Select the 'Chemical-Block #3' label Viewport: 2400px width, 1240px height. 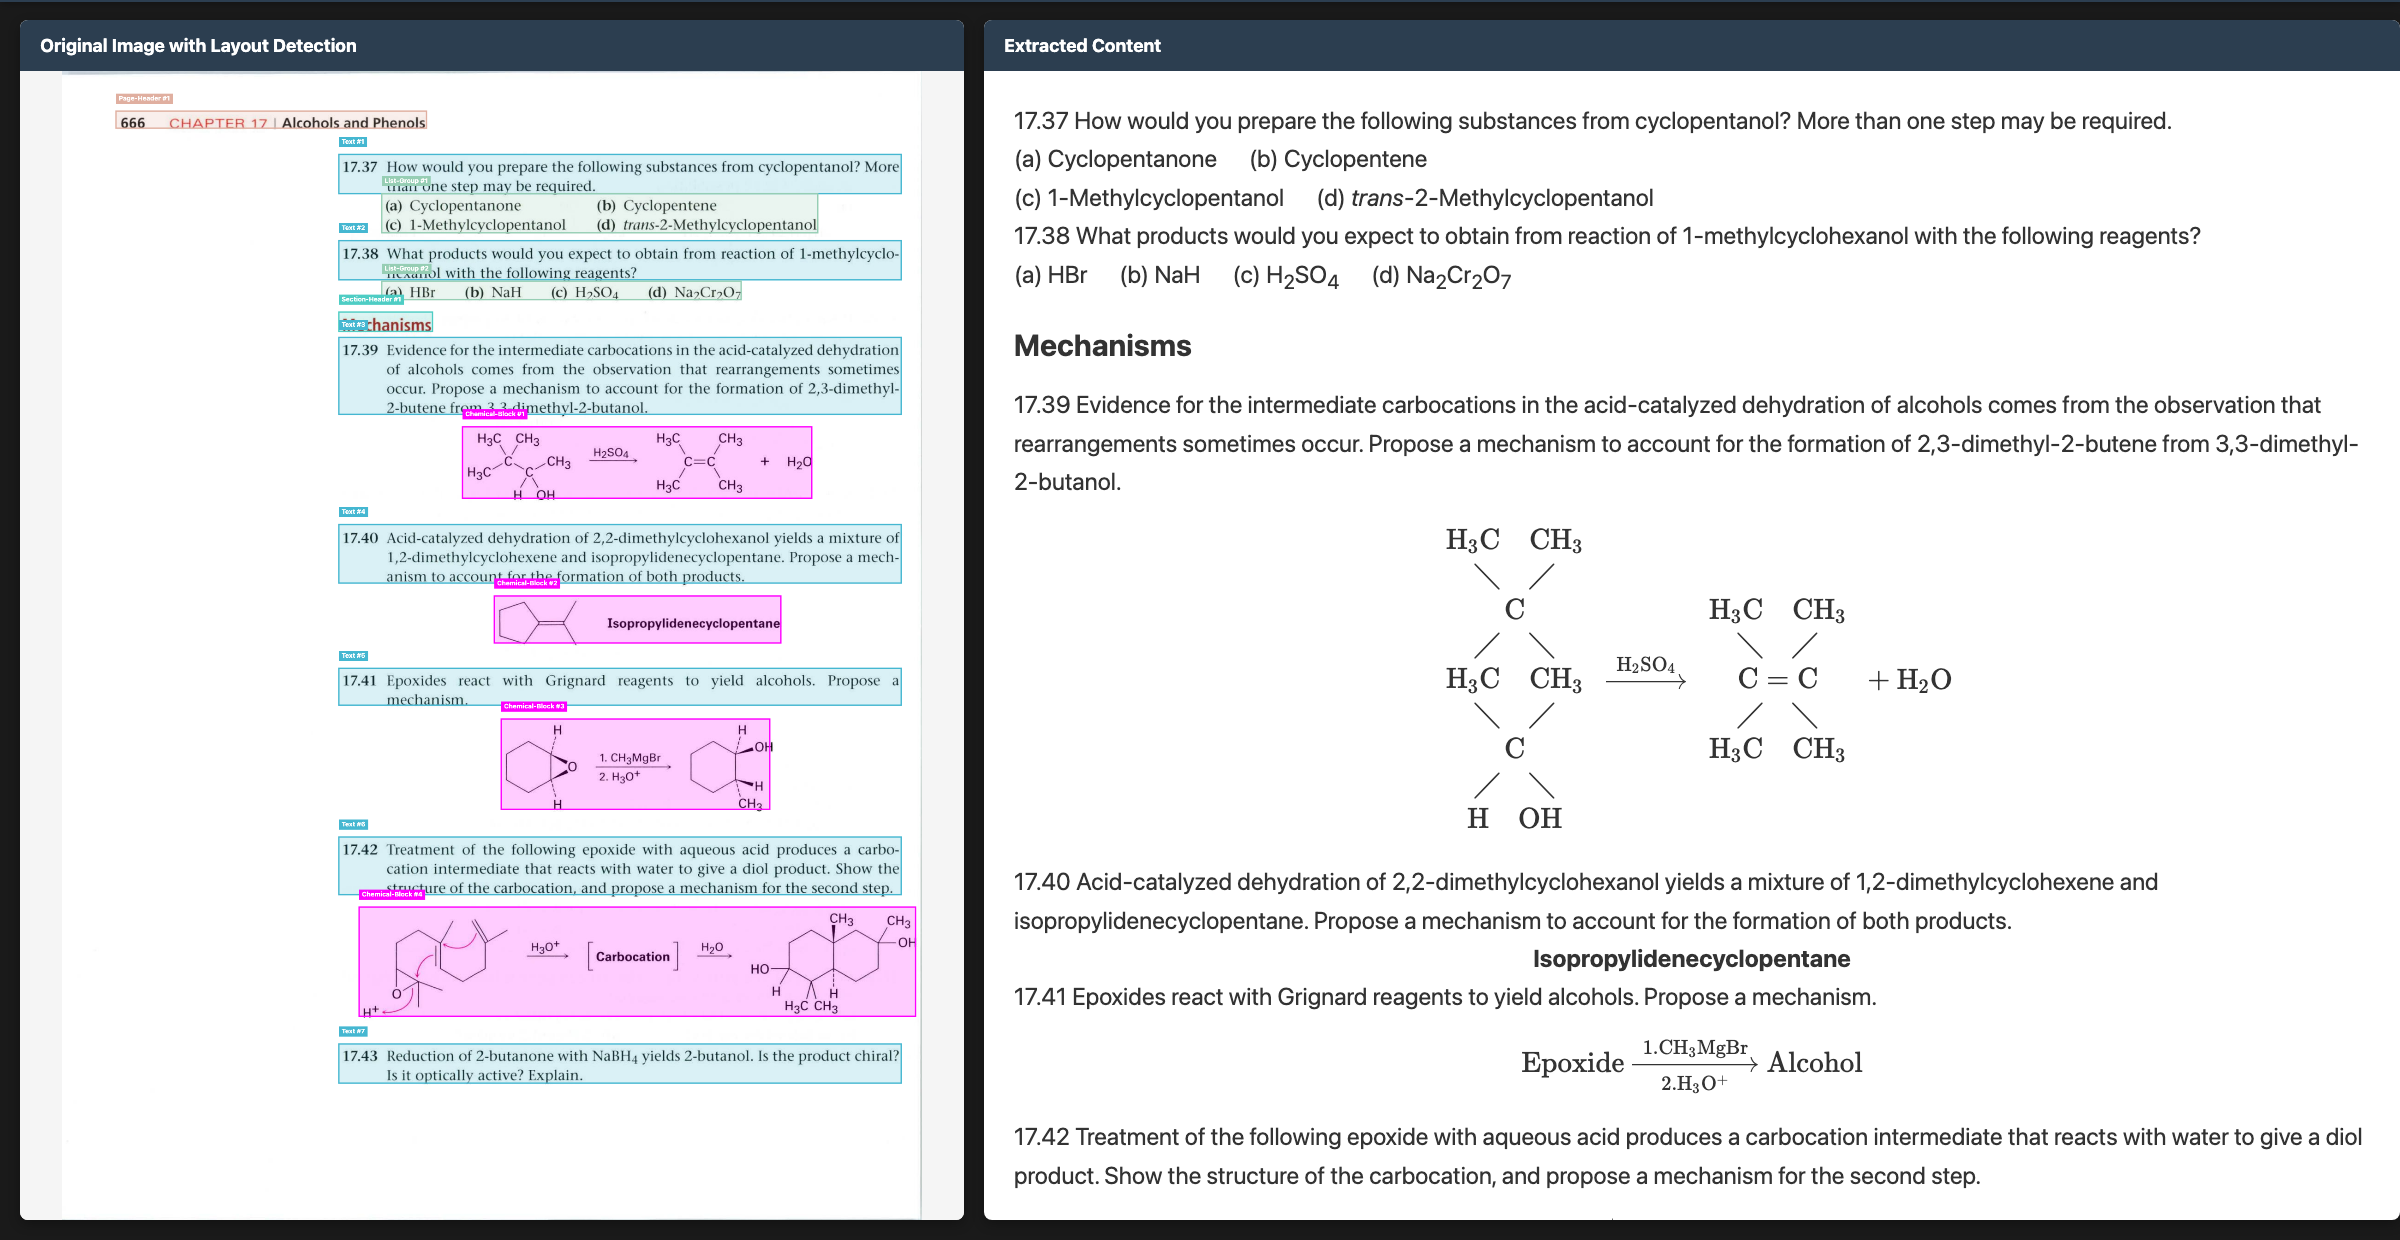click(534, 706)
